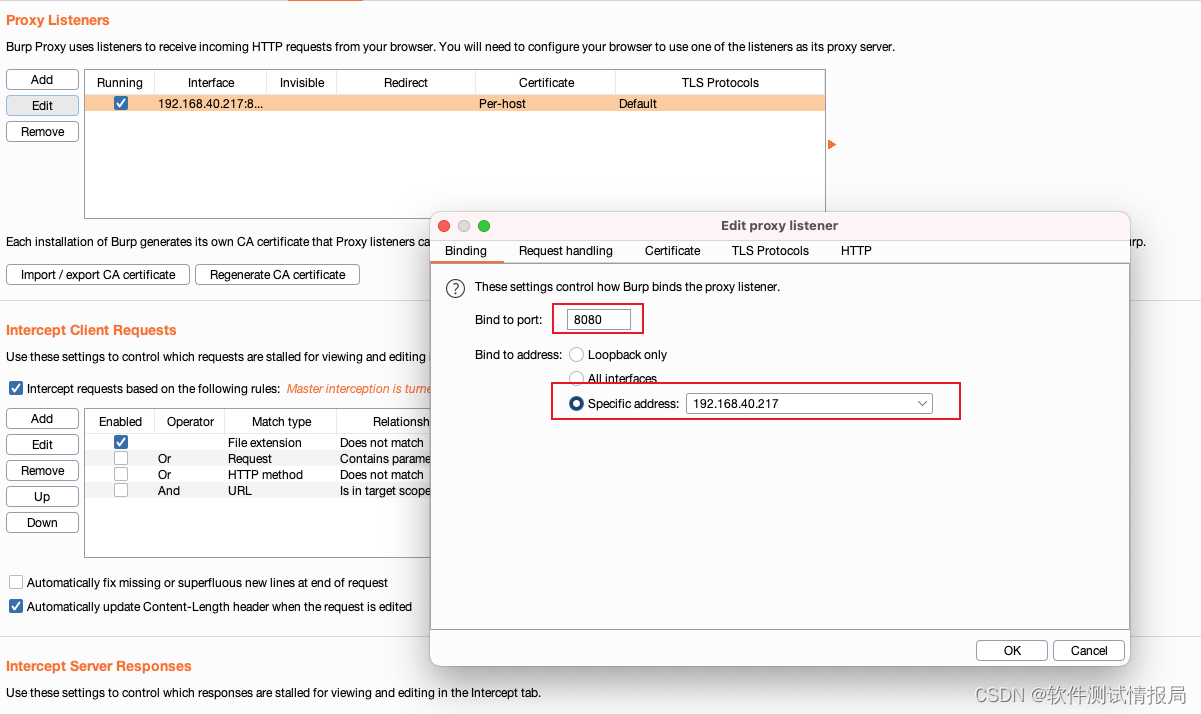The width and height of the screenshot is (1201, 714).
Task: Select Specific address radio button
Action: pos(577,404)
